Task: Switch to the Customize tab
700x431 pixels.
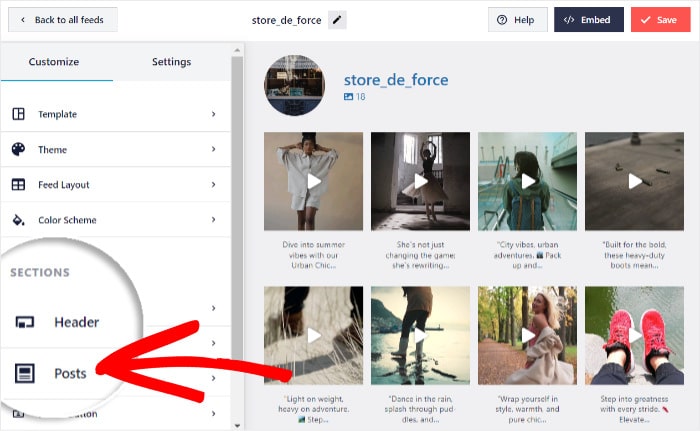Action: [54, 62]
